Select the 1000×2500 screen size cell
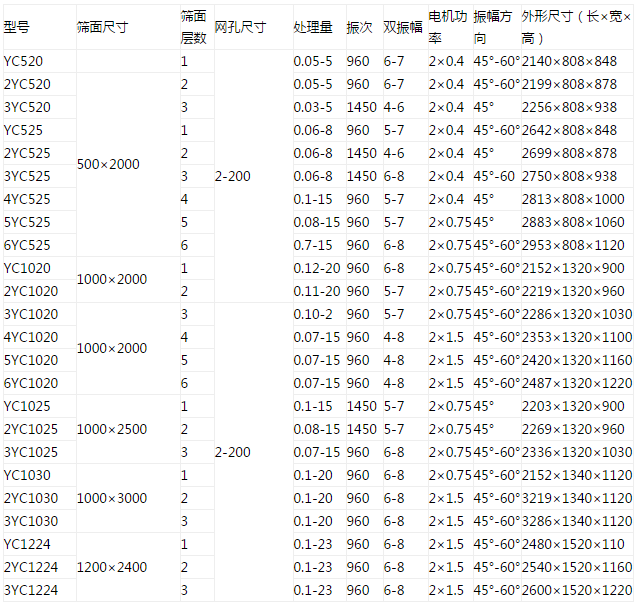Image resolution: width=639 pixels, height=607 pixels. 112,429
